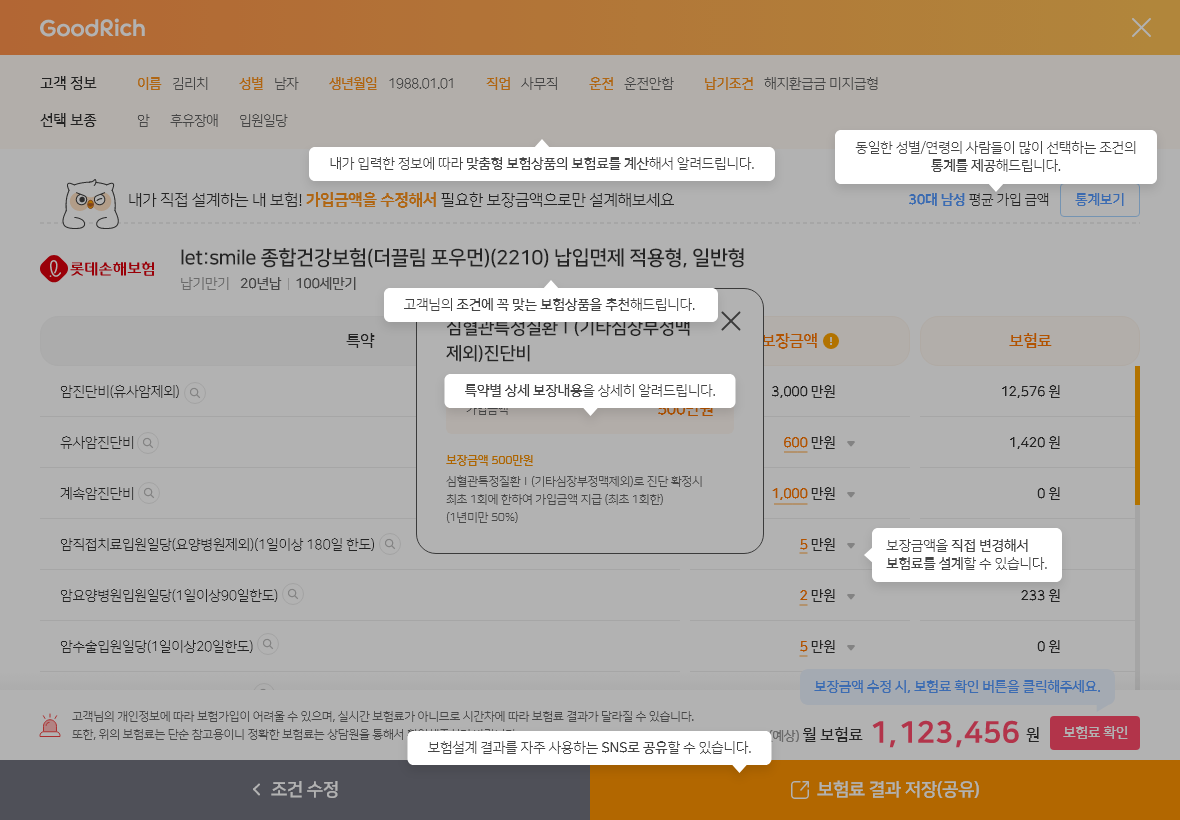The width and height of the screenshot is (1180, 820).
Task: Click the 20년납 payment period text
Action: [x=260, y=284]
